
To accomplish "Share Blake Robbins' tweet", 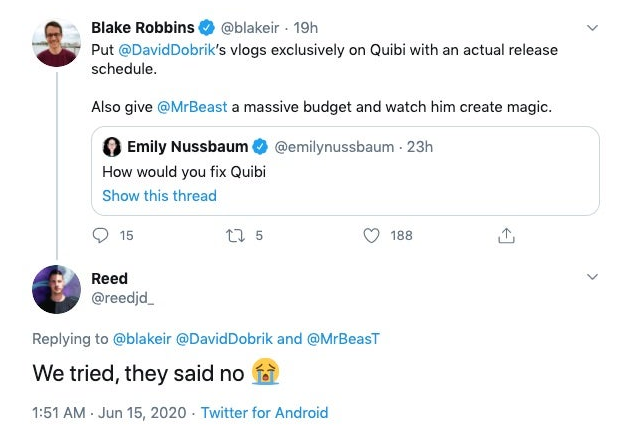I will coord(506,236).
